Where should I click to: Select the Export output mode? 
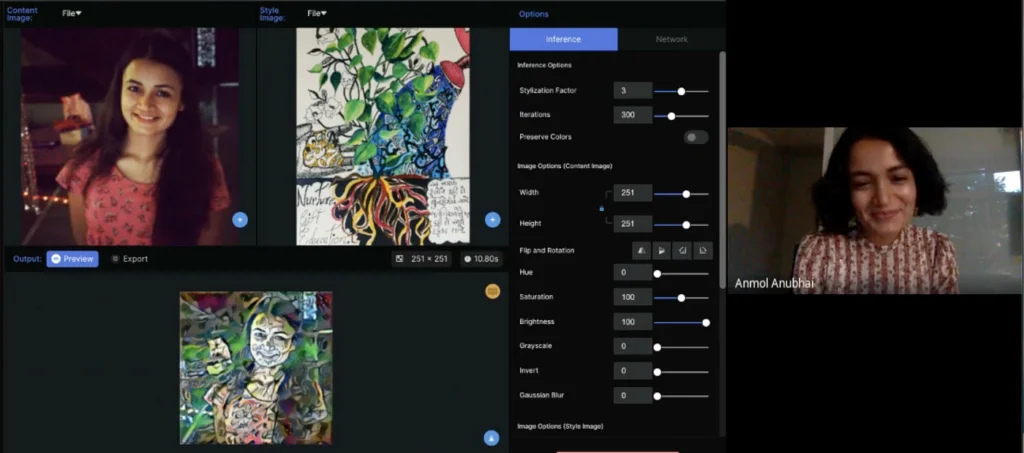129,259
